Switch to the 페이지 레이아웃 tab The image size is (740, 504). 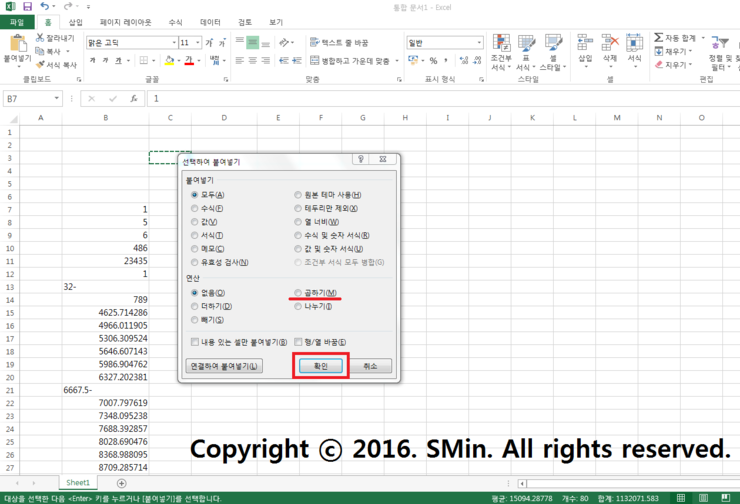(126, 22)
